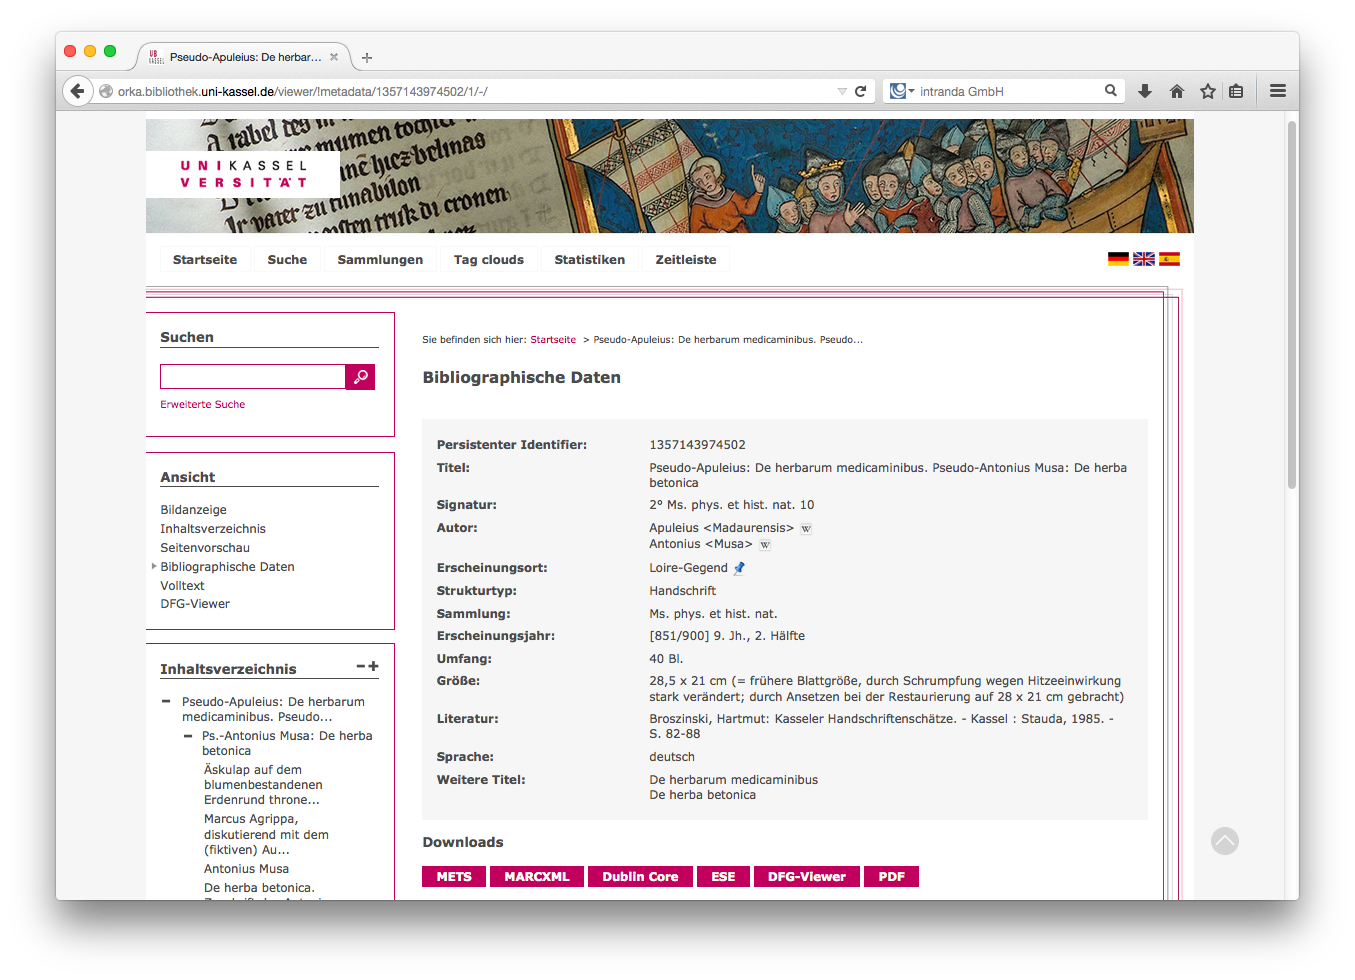Viewport: 1355px width, 980px height.
Task: Open the Suche menu item
Action: [x=287, y=260]
